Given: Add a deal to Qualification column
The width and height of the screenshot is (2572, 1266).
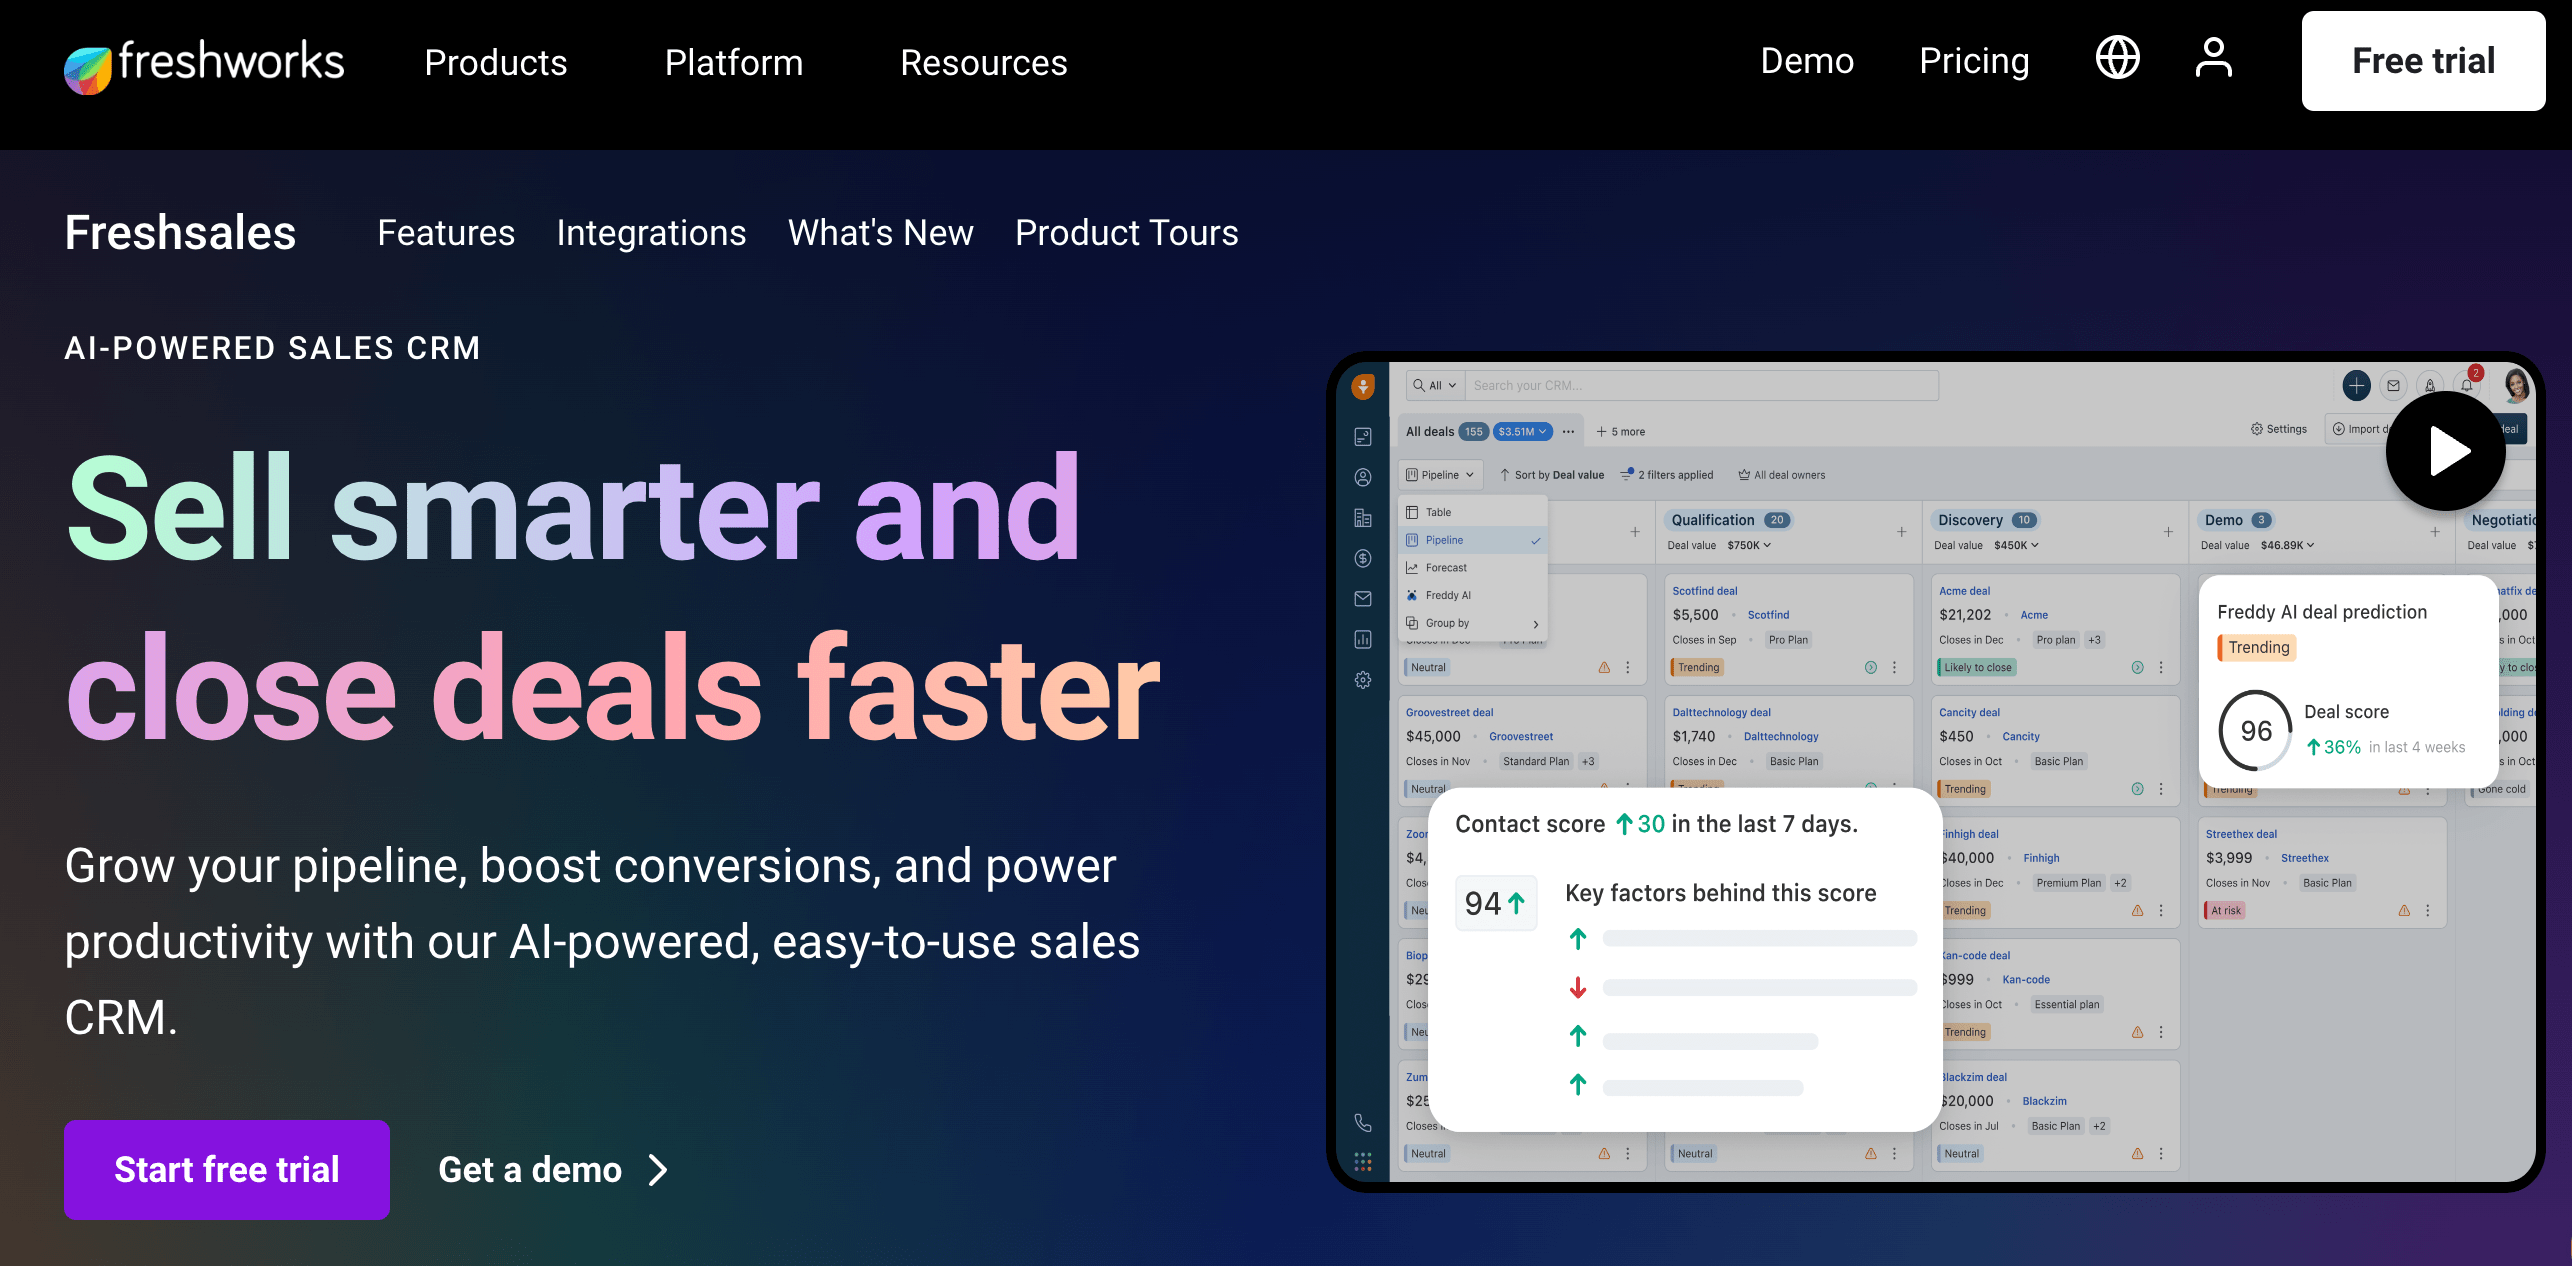Looking at the screenshot, I should [x=1901, y=532].
